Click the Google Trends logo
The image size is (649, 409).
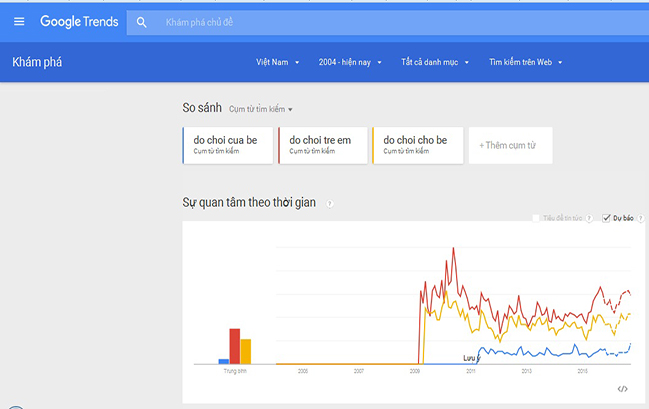pyautogui.click(x=79, y=22)
